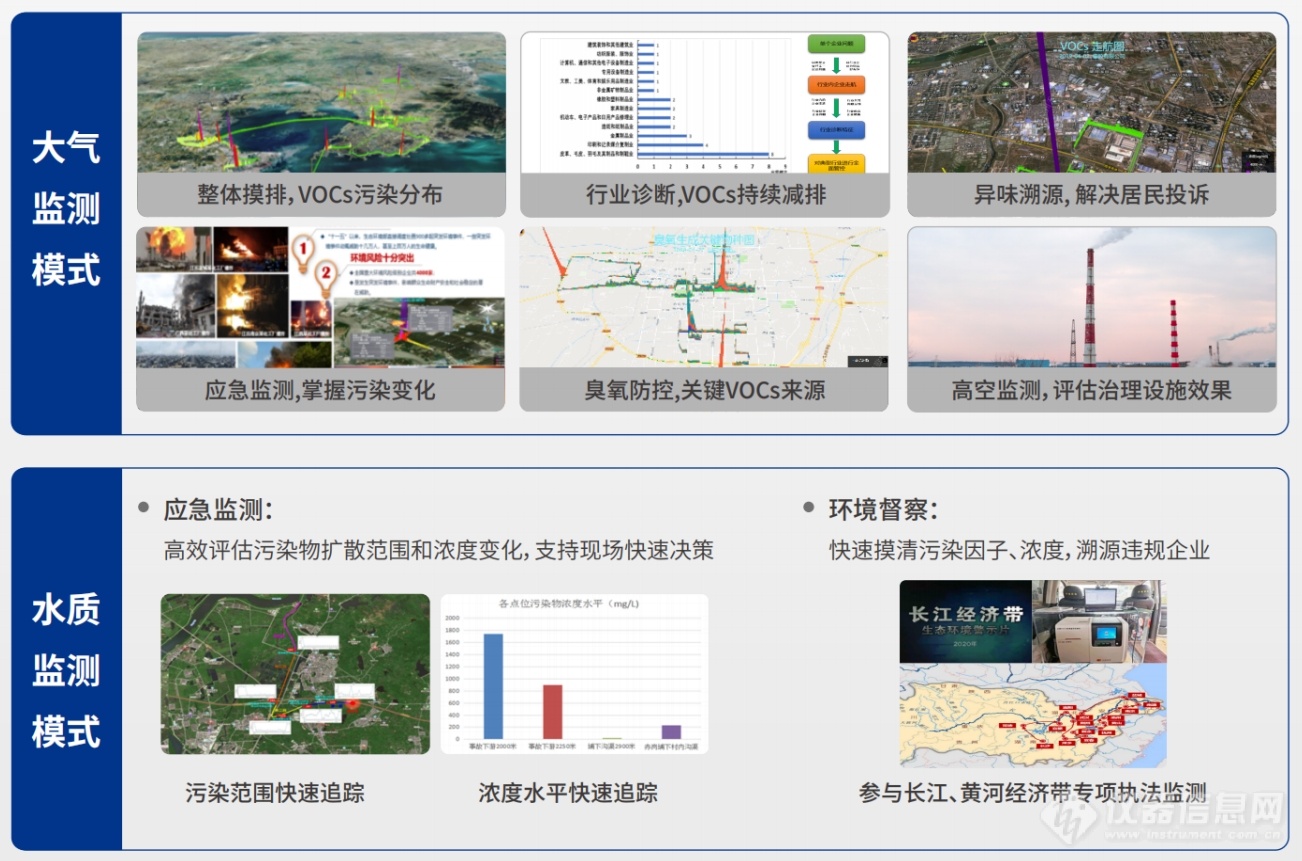Select the caption 污染范围快速追踪
The image size is (1302, 861).
tap(275, 793)
